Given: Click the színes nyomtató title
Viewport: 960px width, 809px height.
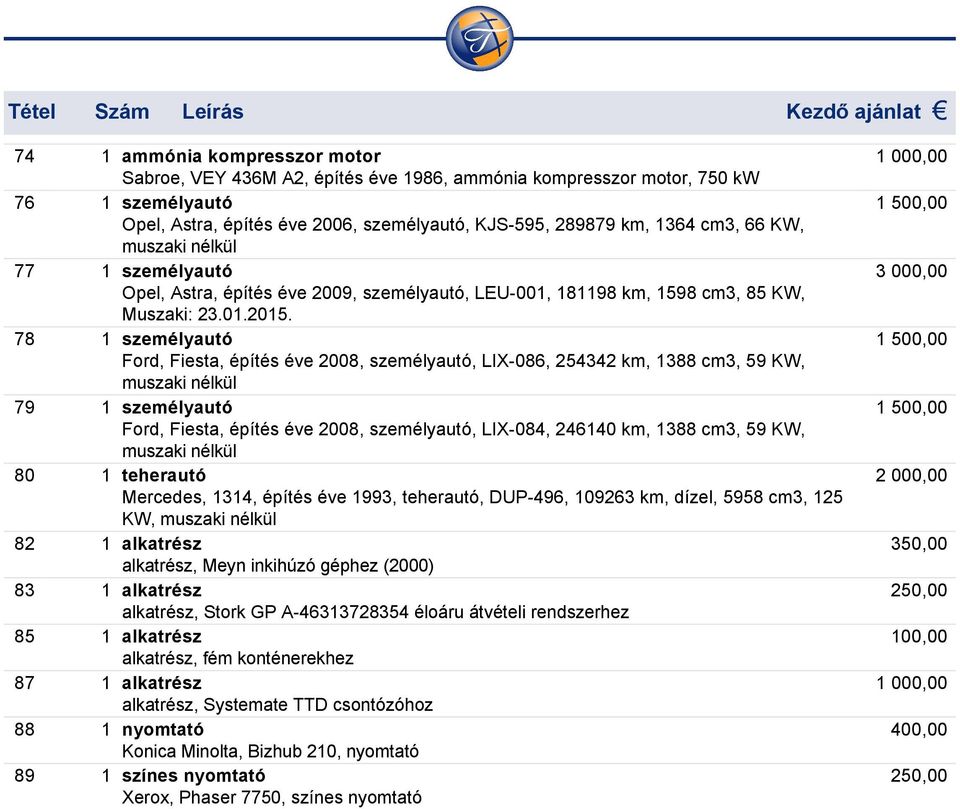Looking at the screenshot, I should click(x=193, y=776).
